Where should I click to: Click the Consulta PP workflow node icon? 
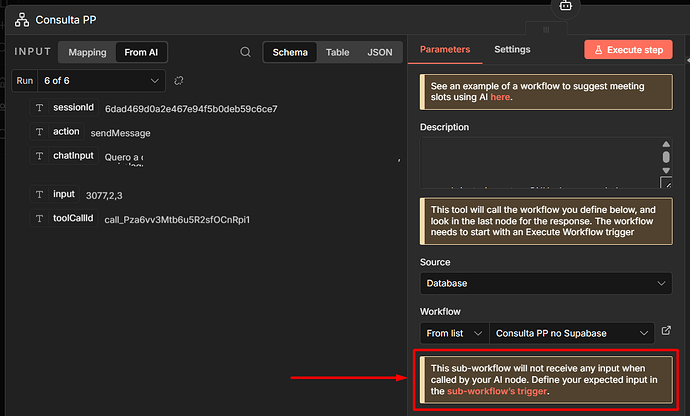tap(21, 19)
